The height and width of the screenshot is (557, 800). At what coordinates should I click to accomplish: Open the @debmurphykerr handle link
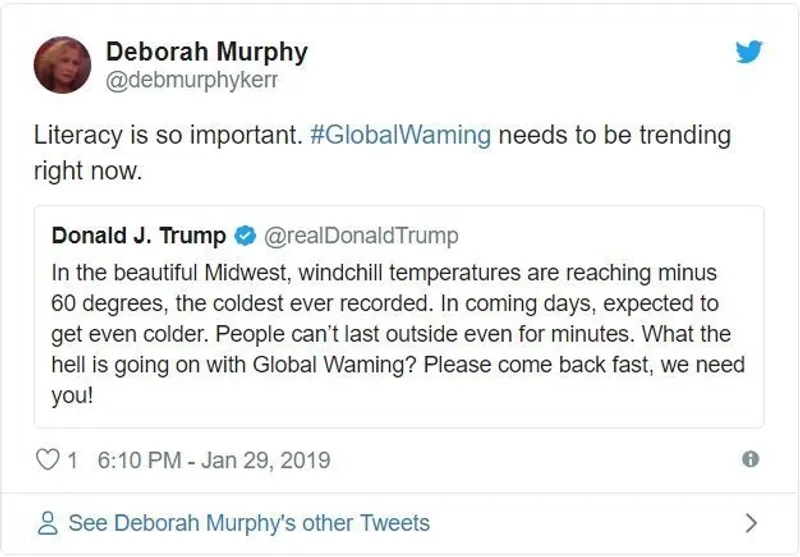[191, 82]
